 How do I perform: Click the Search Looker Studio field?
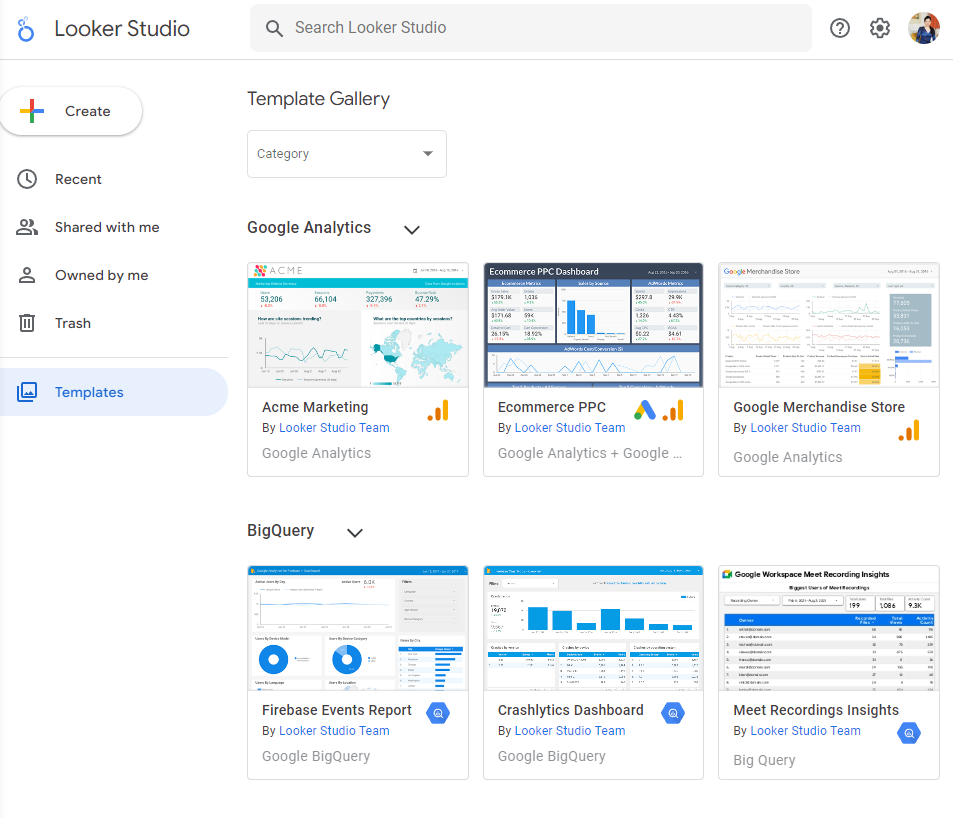pyautogui.click(x=531, y=28)
